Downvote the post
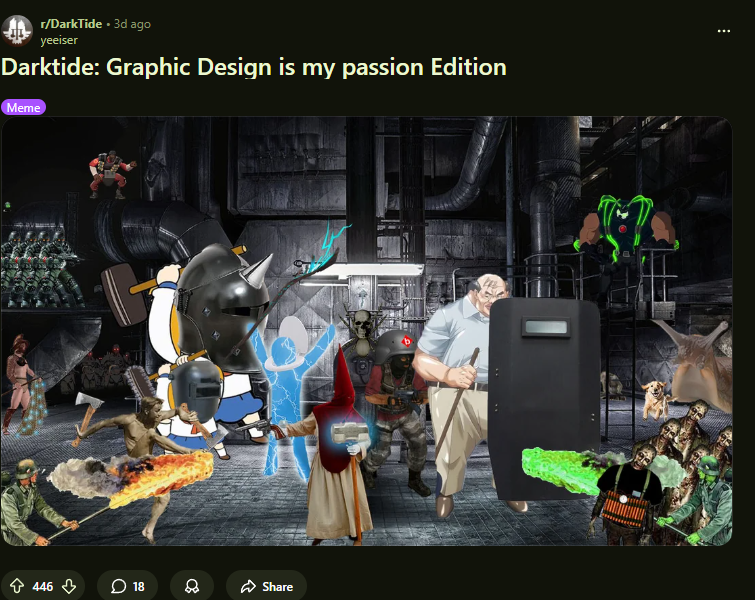Screen dimensions: 755x600 69,586
